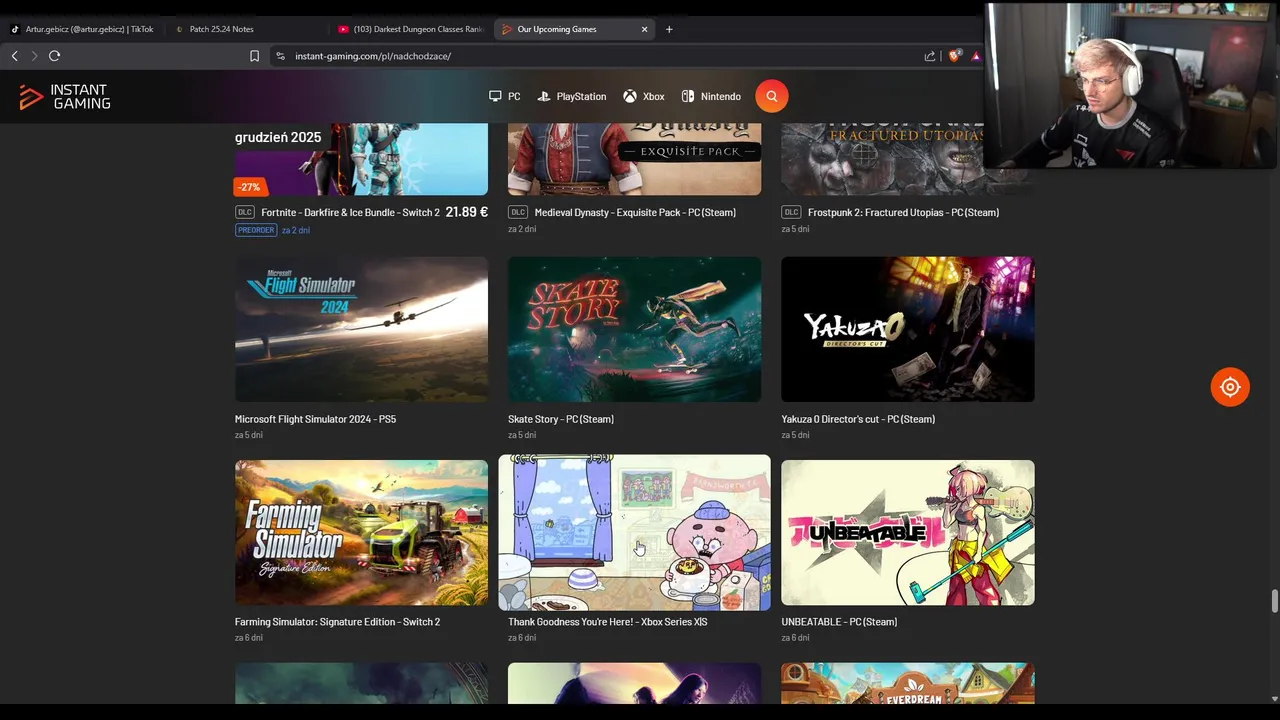Reload the page with refresh icon
This screenshot has width=1280, height=720.
coord(54,56)
